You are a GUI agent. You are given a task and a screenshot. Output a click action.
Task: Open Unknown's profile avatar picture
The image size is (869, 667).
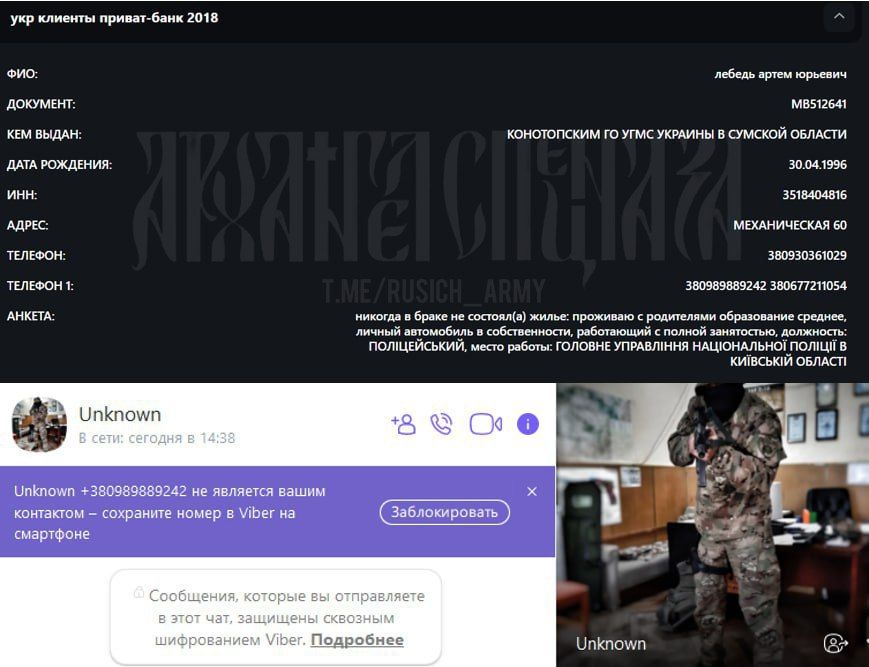point(38,424)
